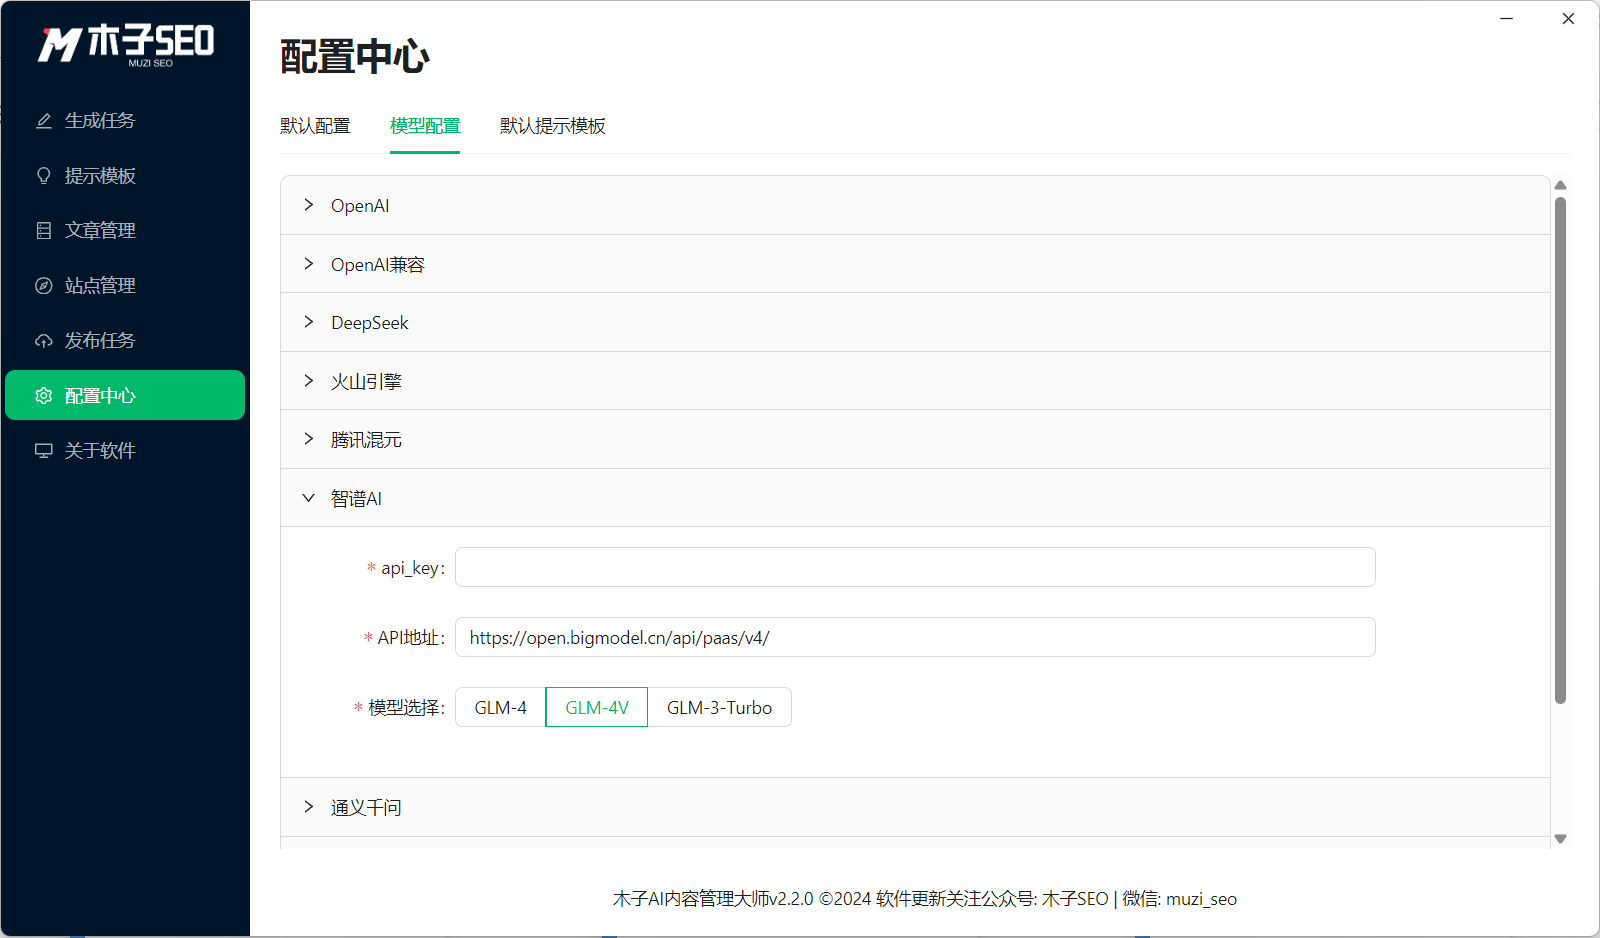The height and width of the screenshot is (938, 1600).
Task: Expand the 腾讯混元 section chevron
Action: (x=309, y=439)
